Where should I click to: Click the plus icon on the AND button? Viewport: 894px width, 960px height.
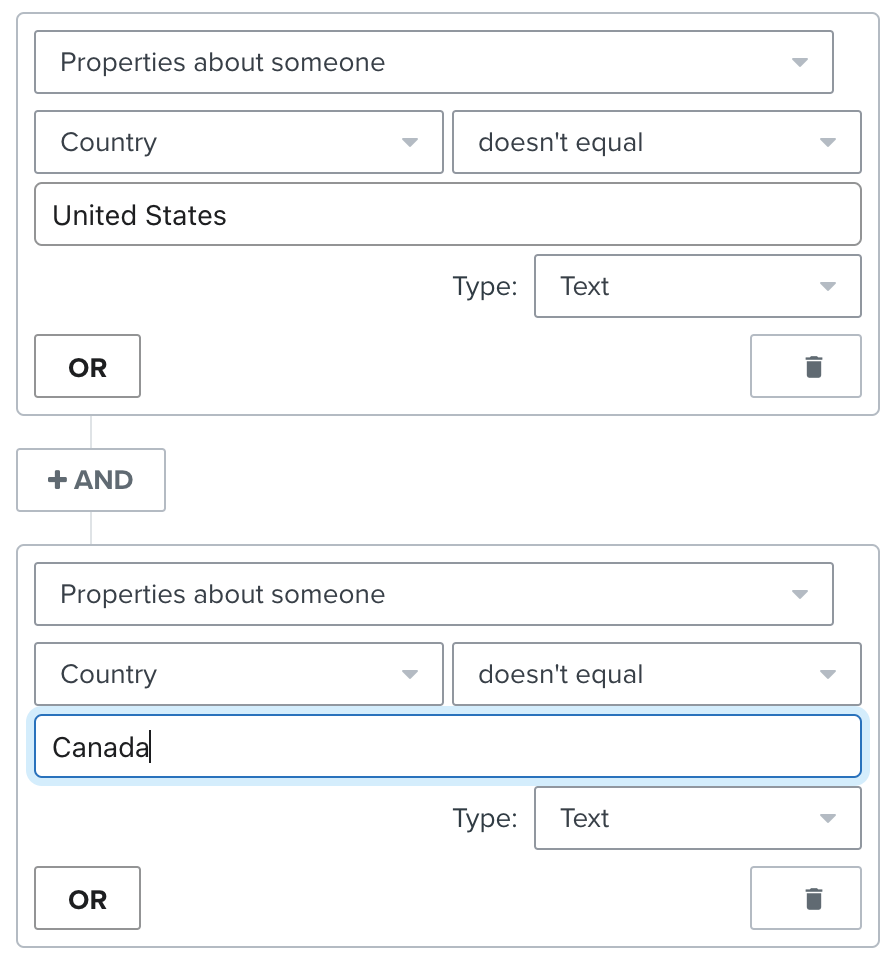56,480
